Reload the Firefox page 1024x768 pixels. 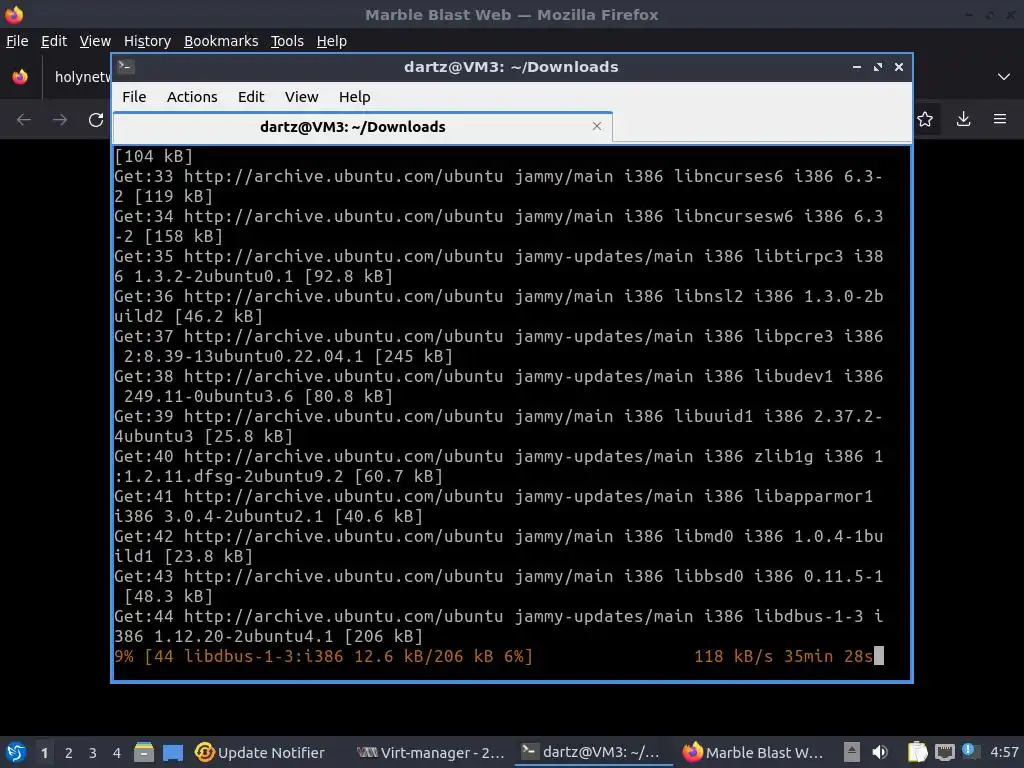(x=96, y=120)
